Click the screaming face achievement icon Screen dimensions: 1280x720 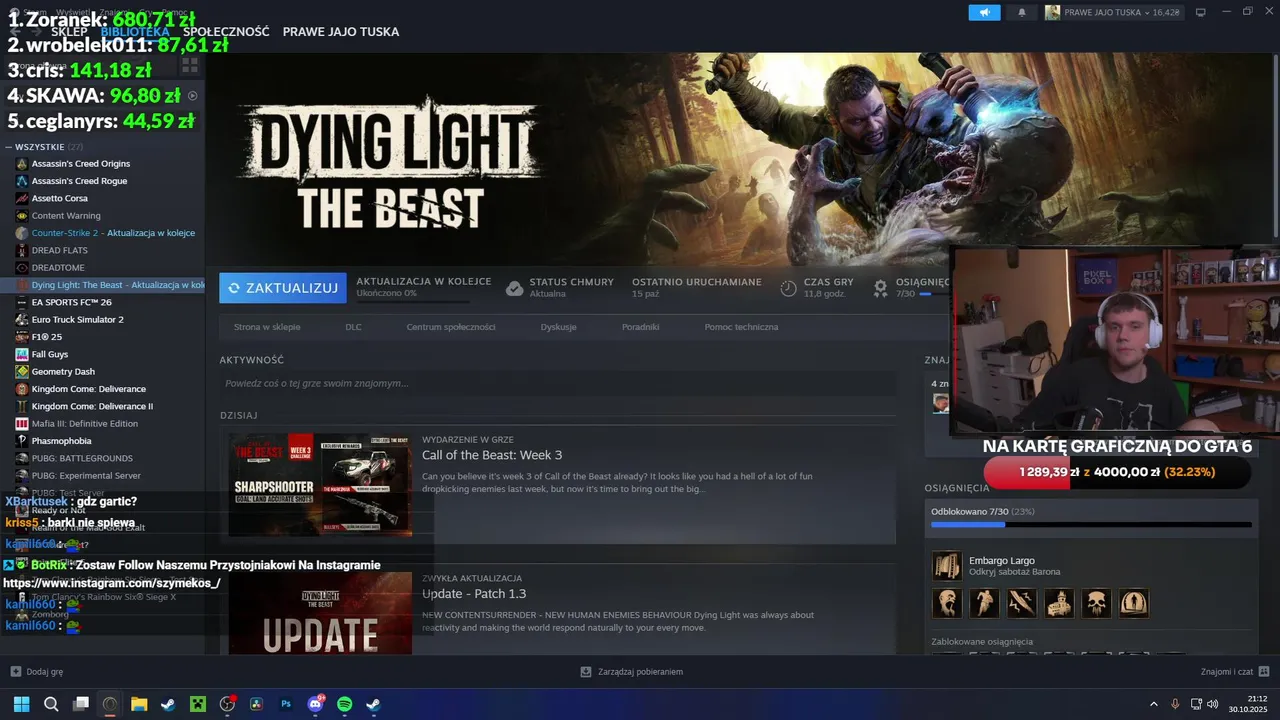click(x=948, y=603)
